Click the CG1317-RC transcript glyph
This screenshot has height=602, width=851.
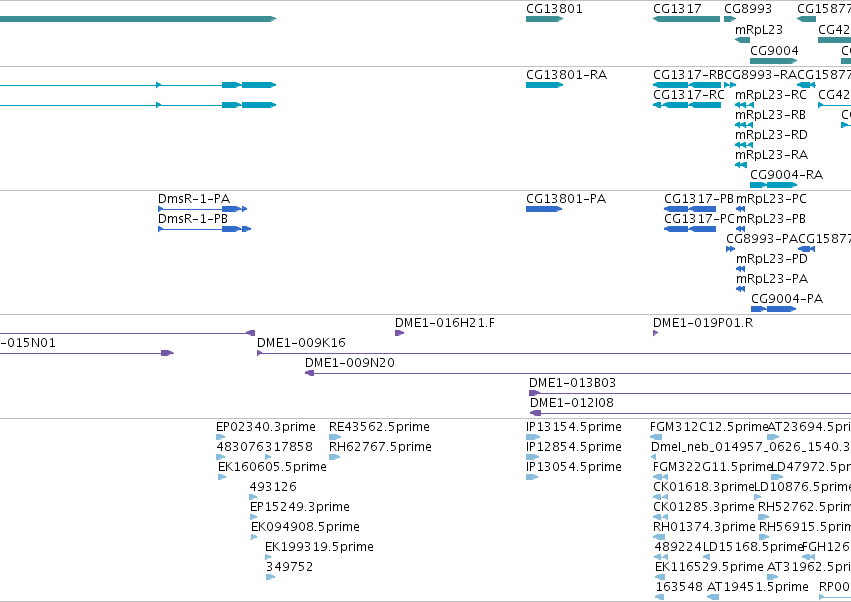687,105
